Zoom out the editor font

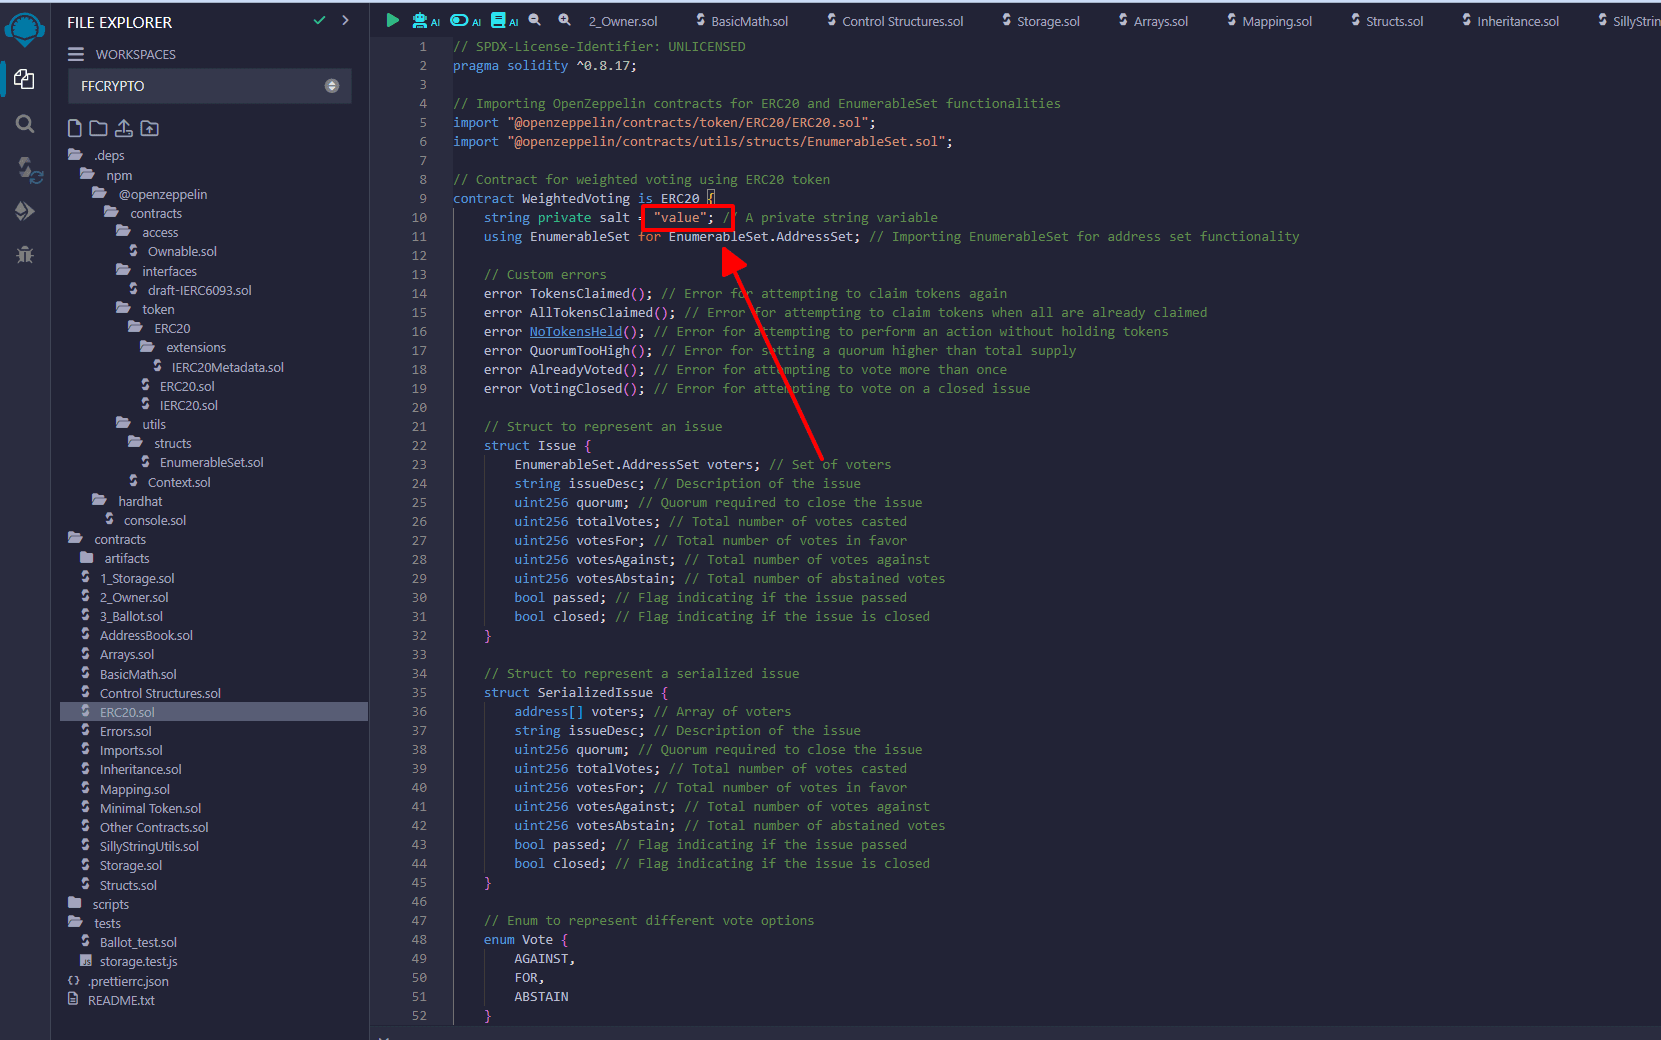pos(535,19)
